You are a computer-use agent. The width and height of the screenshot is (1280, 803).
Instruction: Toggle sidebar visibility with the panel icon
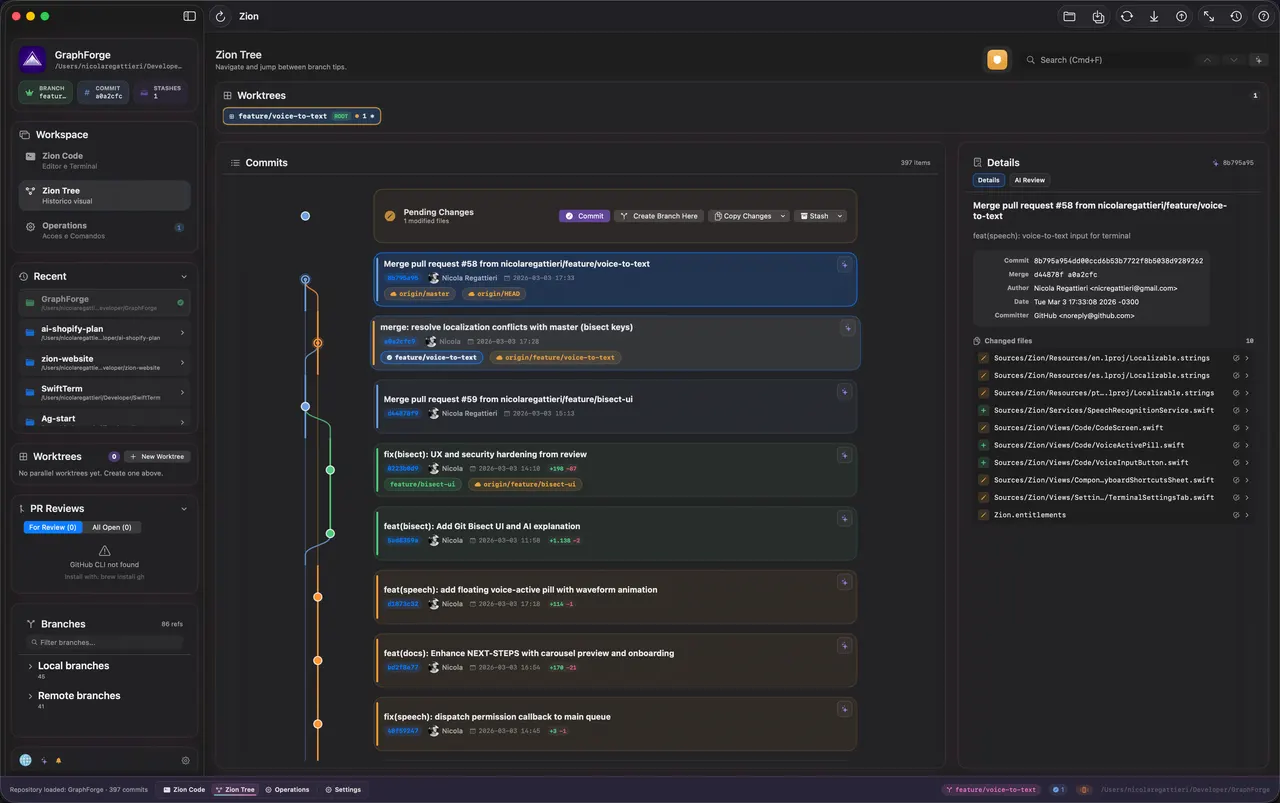click(190, 16)
